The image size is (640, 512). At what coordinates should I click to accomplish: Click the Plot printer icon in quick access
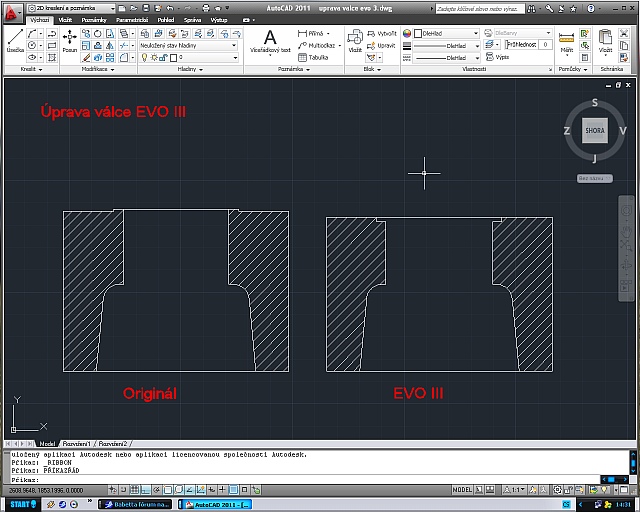click(x=206, y=8)
